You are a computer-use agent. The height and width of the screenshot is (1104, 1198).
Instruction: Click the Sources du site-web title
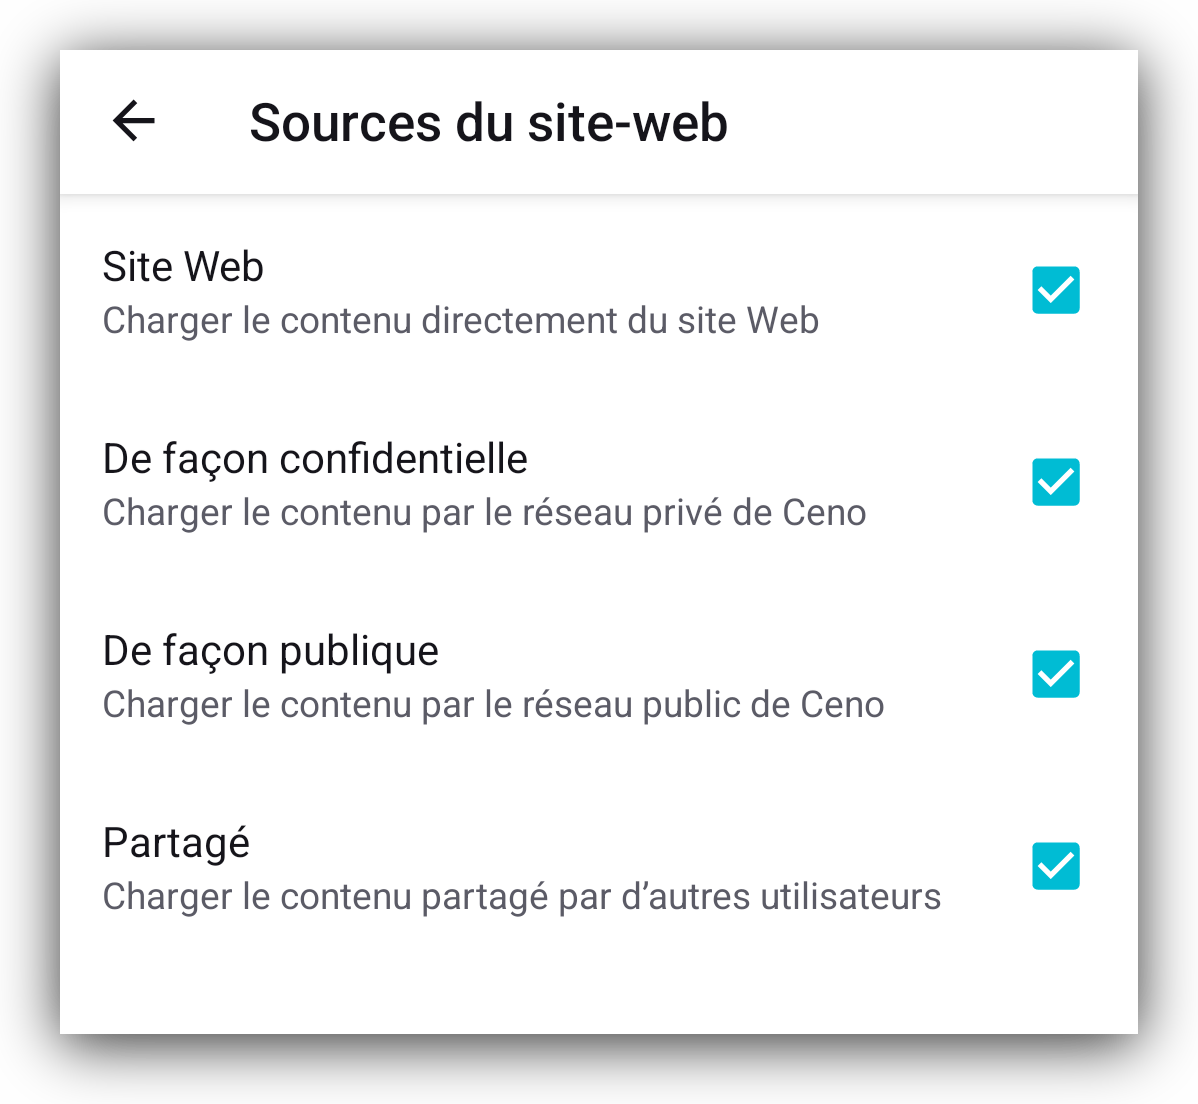(489, 121)
